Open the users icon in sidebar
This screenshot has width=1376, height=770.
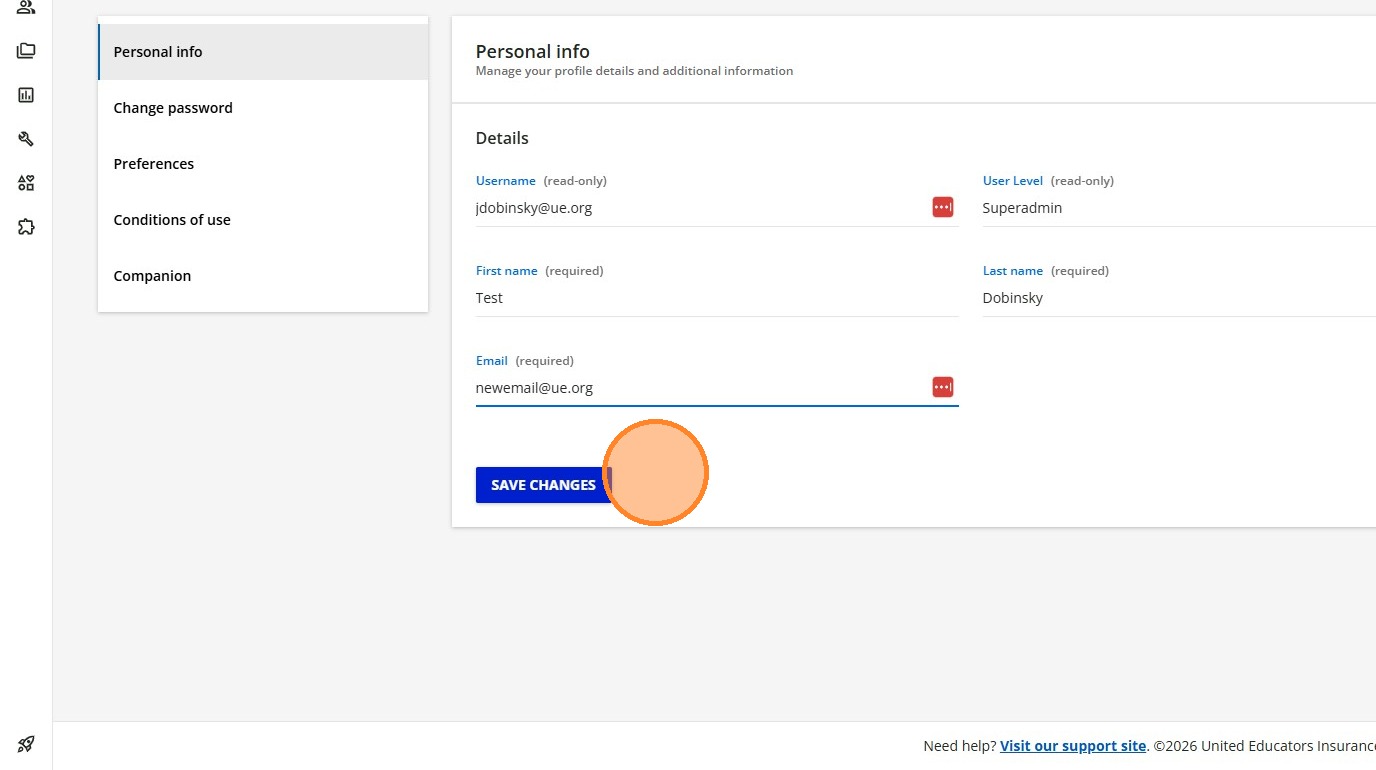point(26,7)
